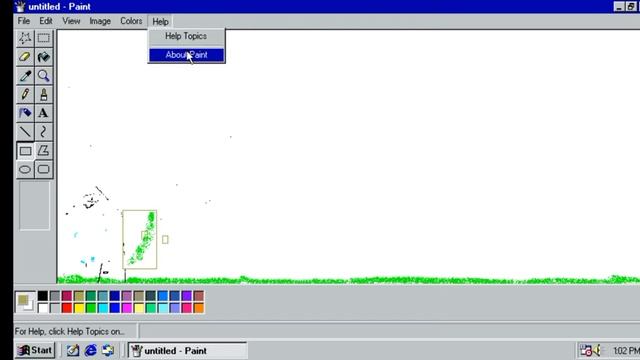
Task: Select the Pencil tool
Action: 25,94
